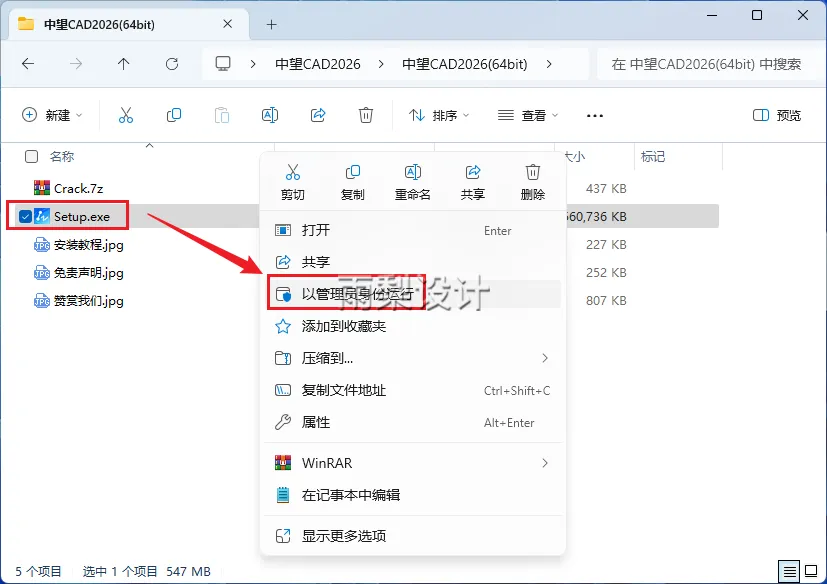Image resolution: width=827 pixels, height=584 pixels.
Task: Click Rename icon in context menu
Action: (412, 173)
